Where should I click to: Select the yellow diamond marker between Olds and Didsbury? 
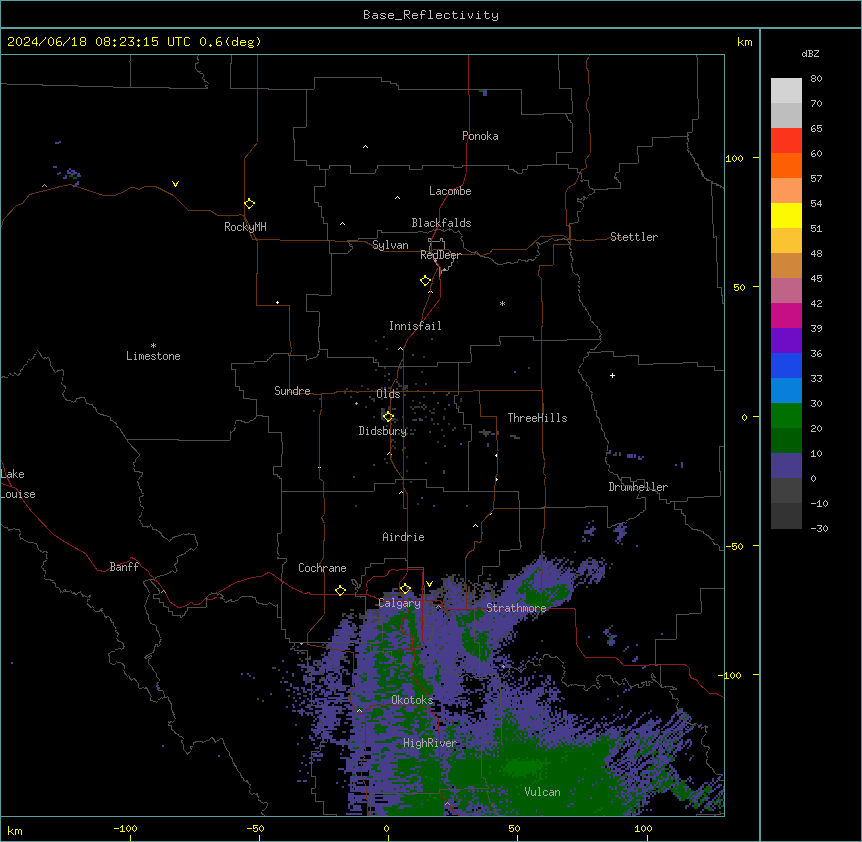point(388,416)
